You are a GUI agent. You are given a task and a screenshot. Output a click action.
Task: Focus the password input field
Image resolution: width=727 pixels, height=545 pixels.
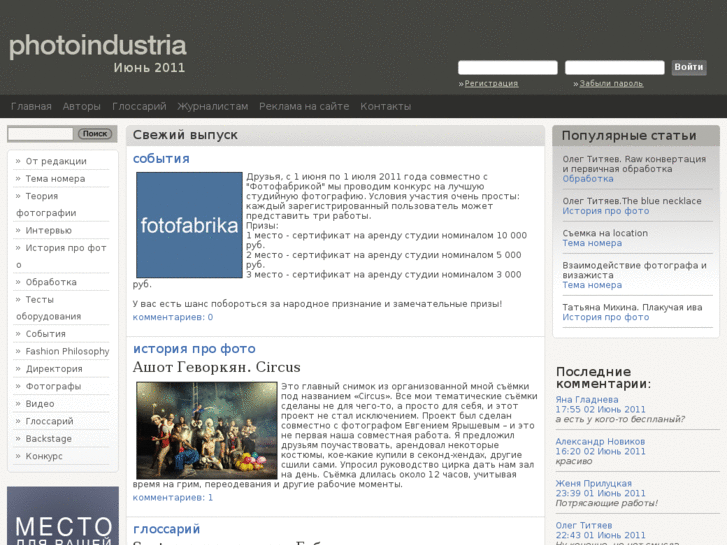point(614,68)
